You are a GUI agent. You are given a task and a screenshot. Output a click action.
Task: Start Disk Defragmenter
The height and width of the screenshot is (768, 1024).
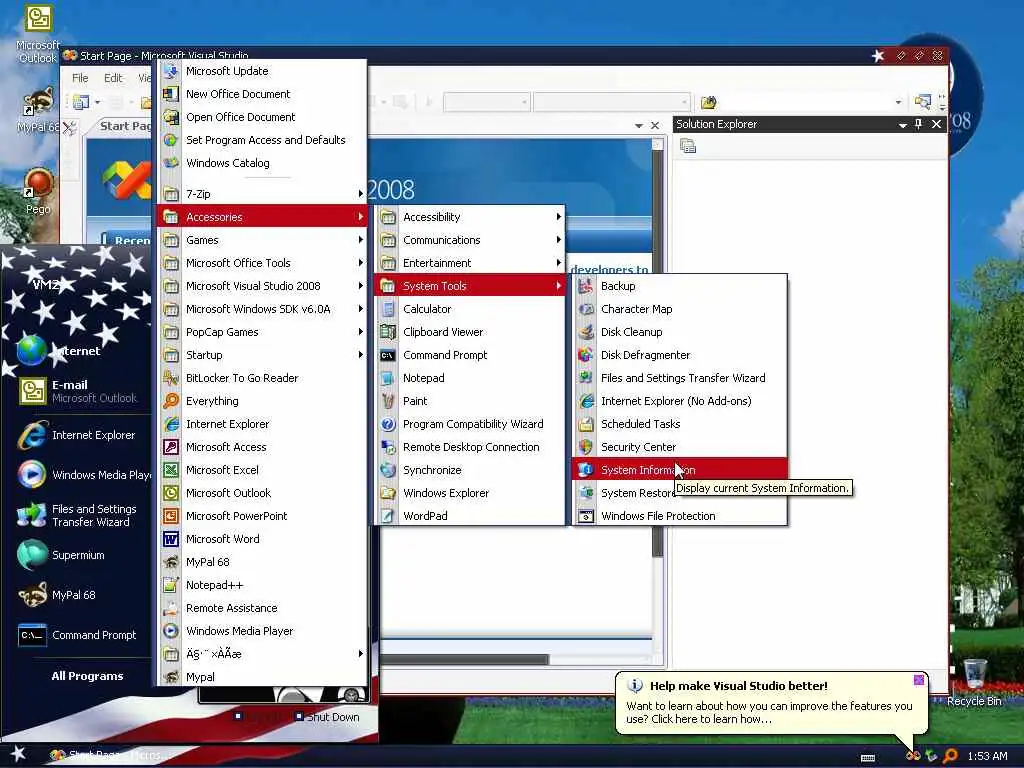(679, 355)
